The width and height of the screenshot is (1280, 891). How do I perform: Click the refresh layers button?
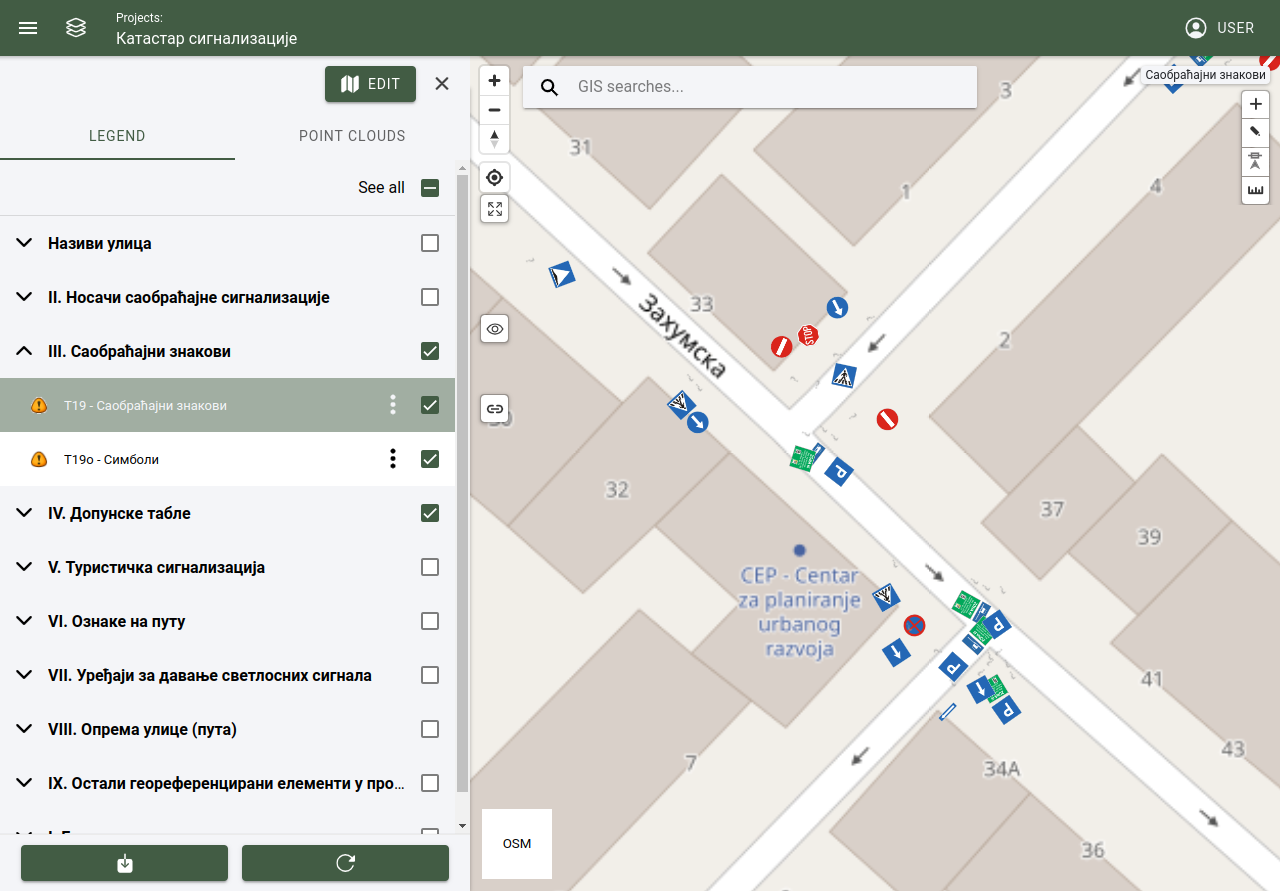(x=345, y=863)
